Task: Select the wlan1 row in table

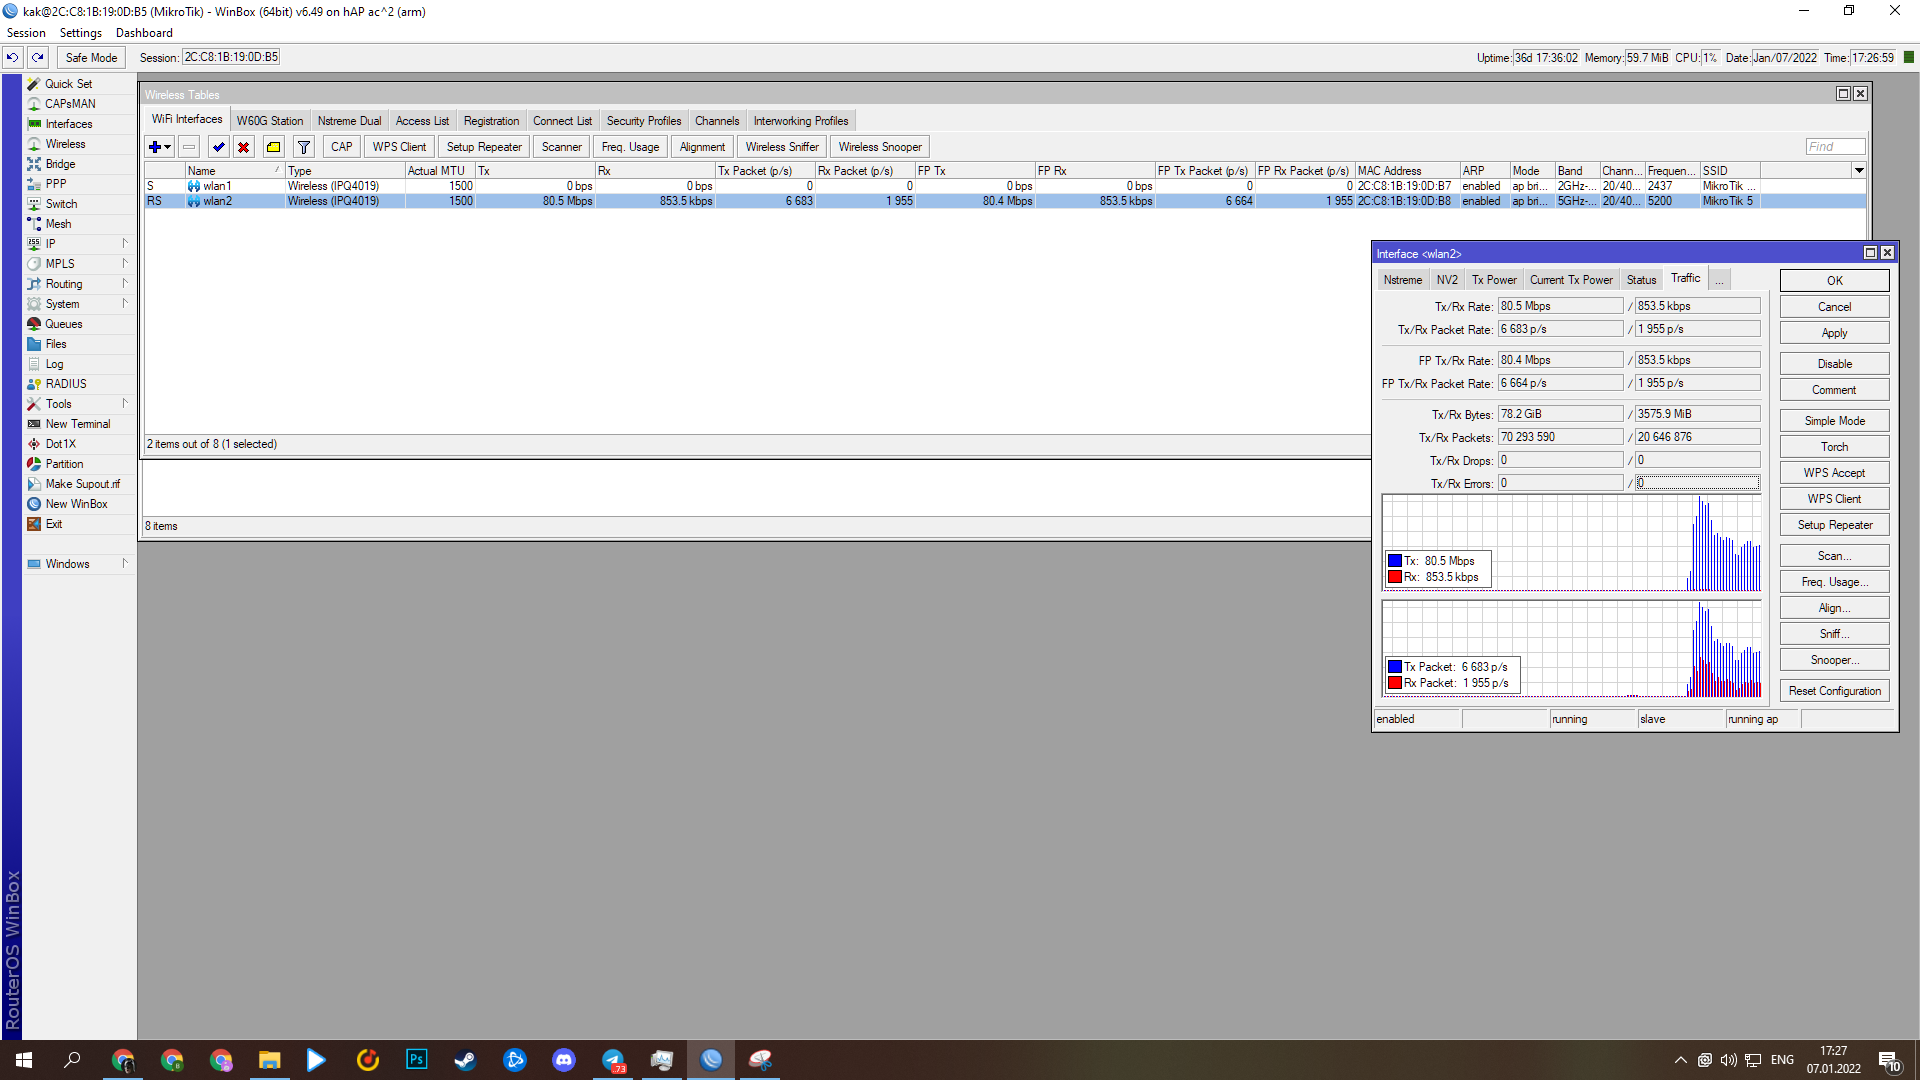Action: [1005, 186]
